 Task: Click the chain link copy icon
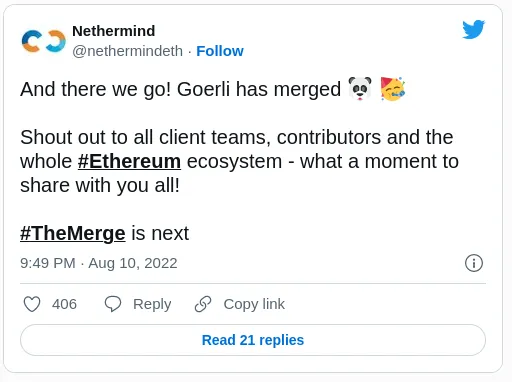[x=203, y=304]
